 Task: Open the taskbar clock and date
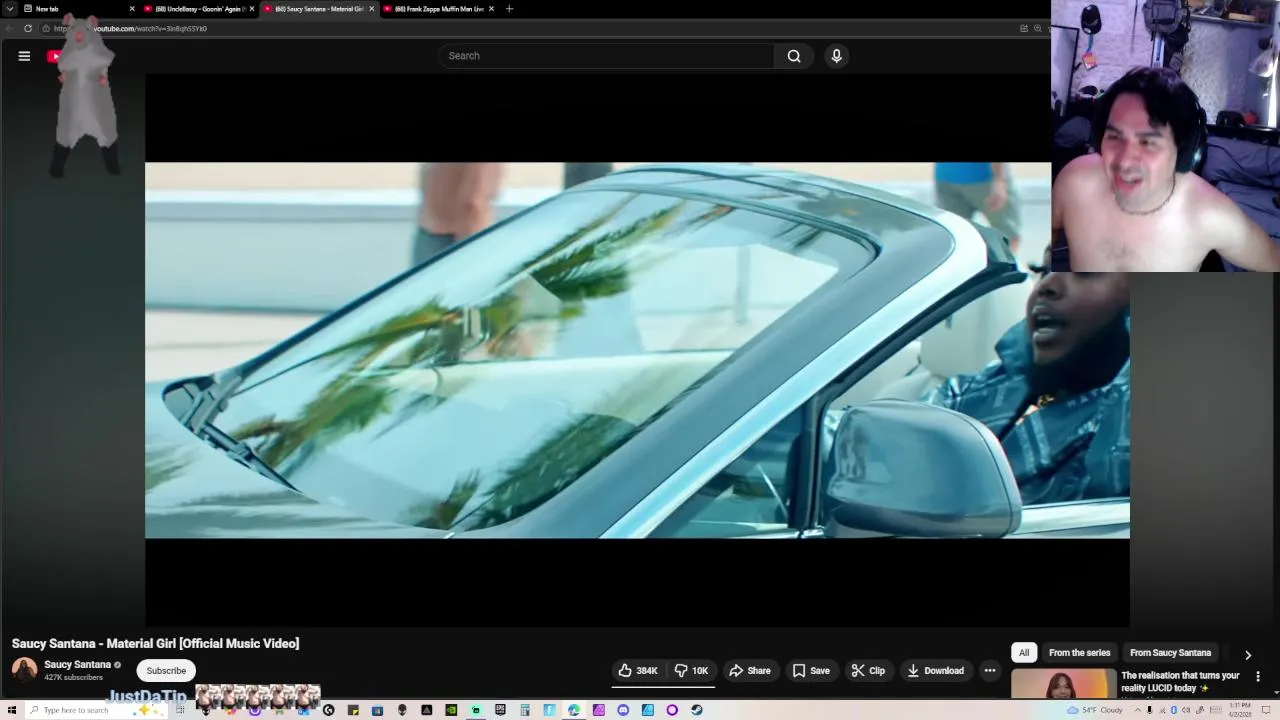pyautogui.click(x=1240, y=710)
